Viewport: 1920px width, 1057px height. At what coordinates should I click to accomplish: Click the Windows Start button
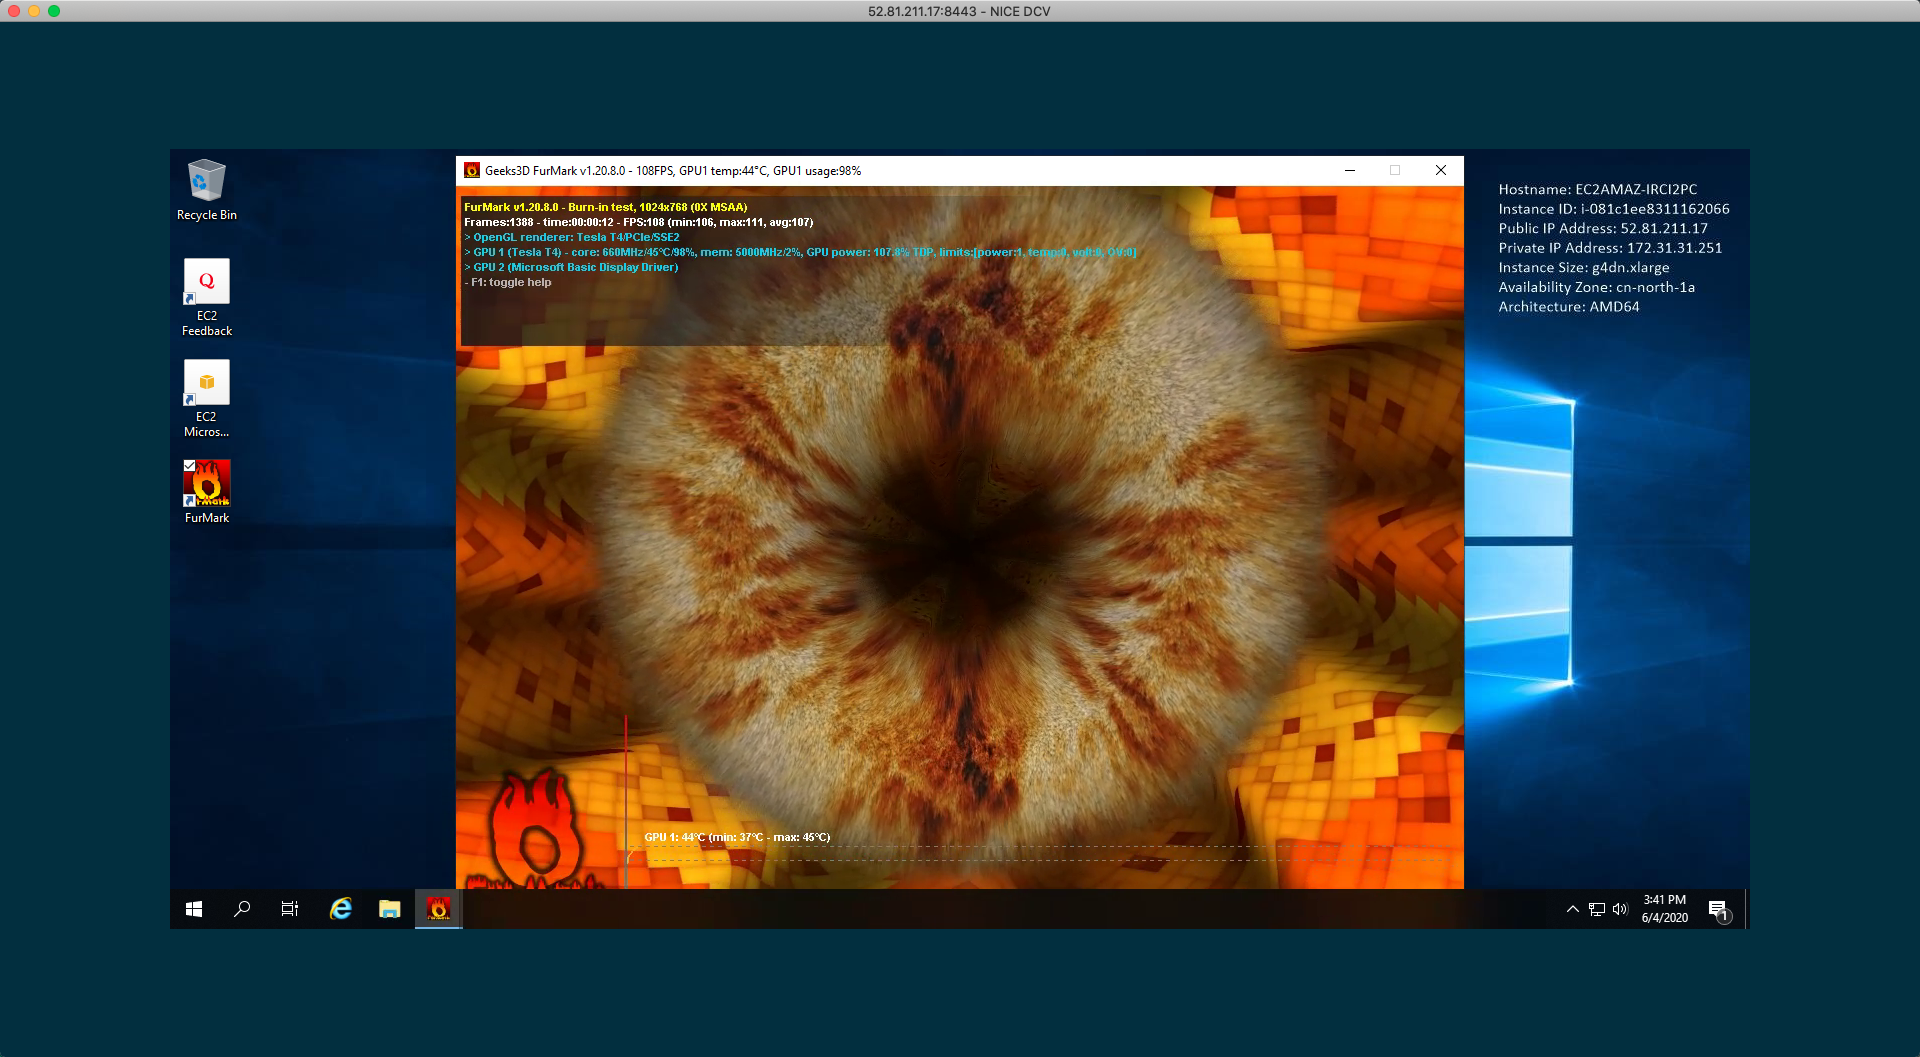click(194, 909)
